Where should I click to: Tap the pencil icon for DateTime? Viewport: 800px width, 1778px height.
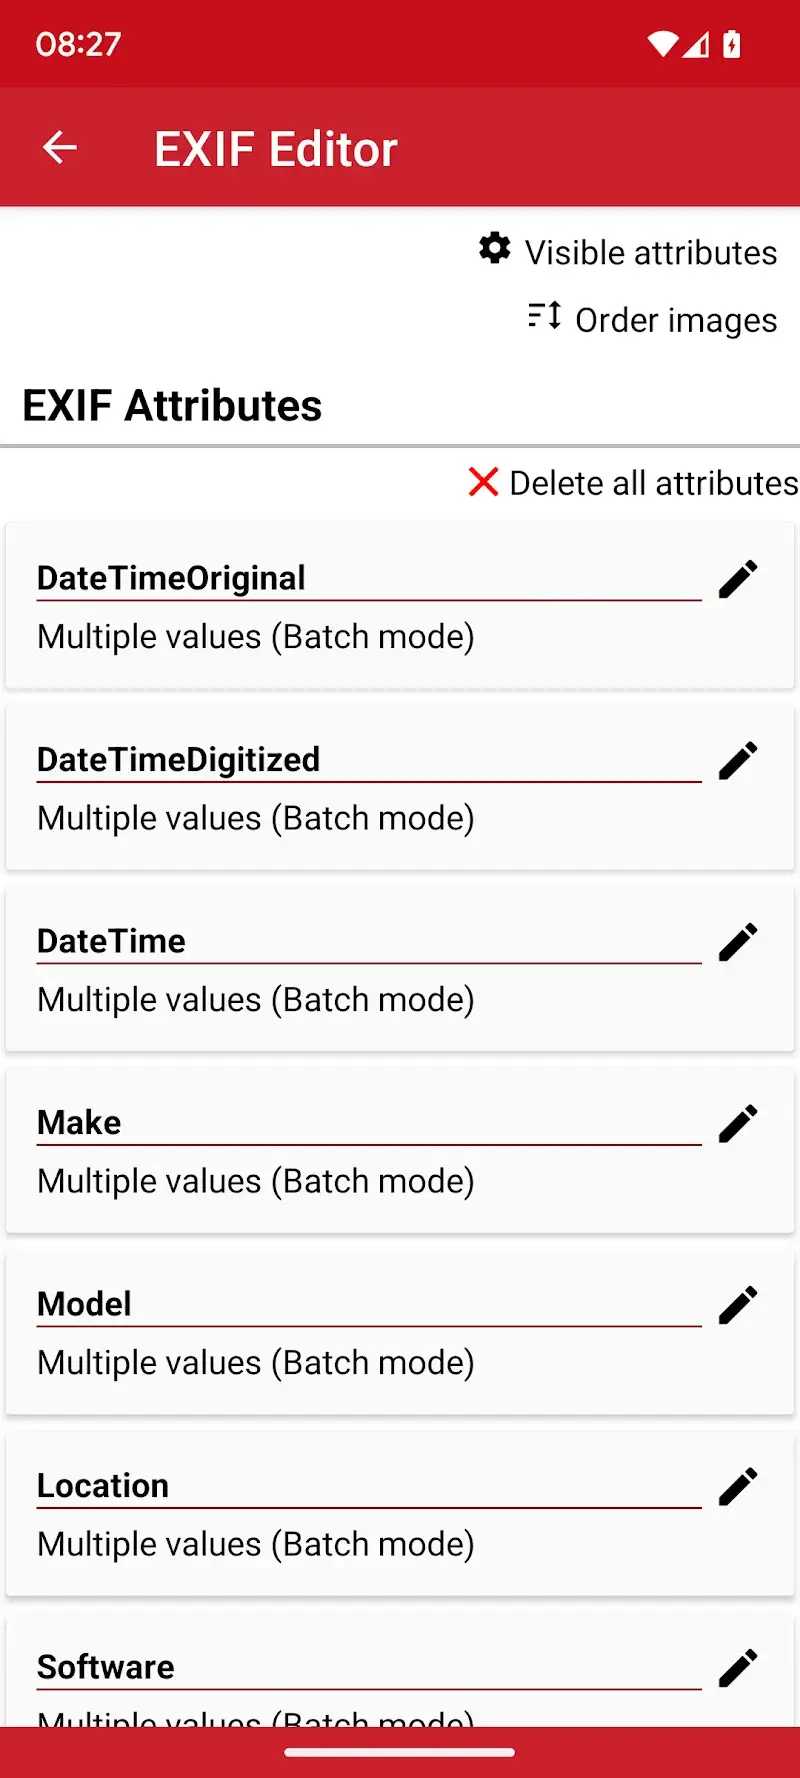pyautogui.click(x=738, y=942)
